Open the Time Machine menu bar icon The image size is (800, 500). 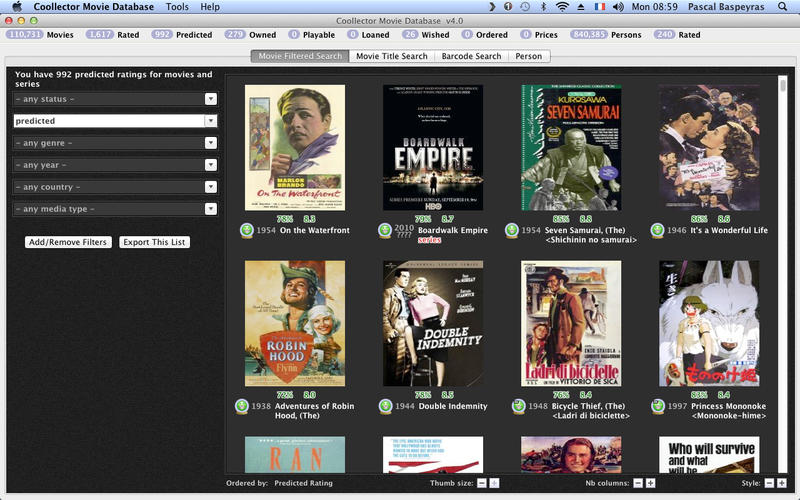[525, 7]
